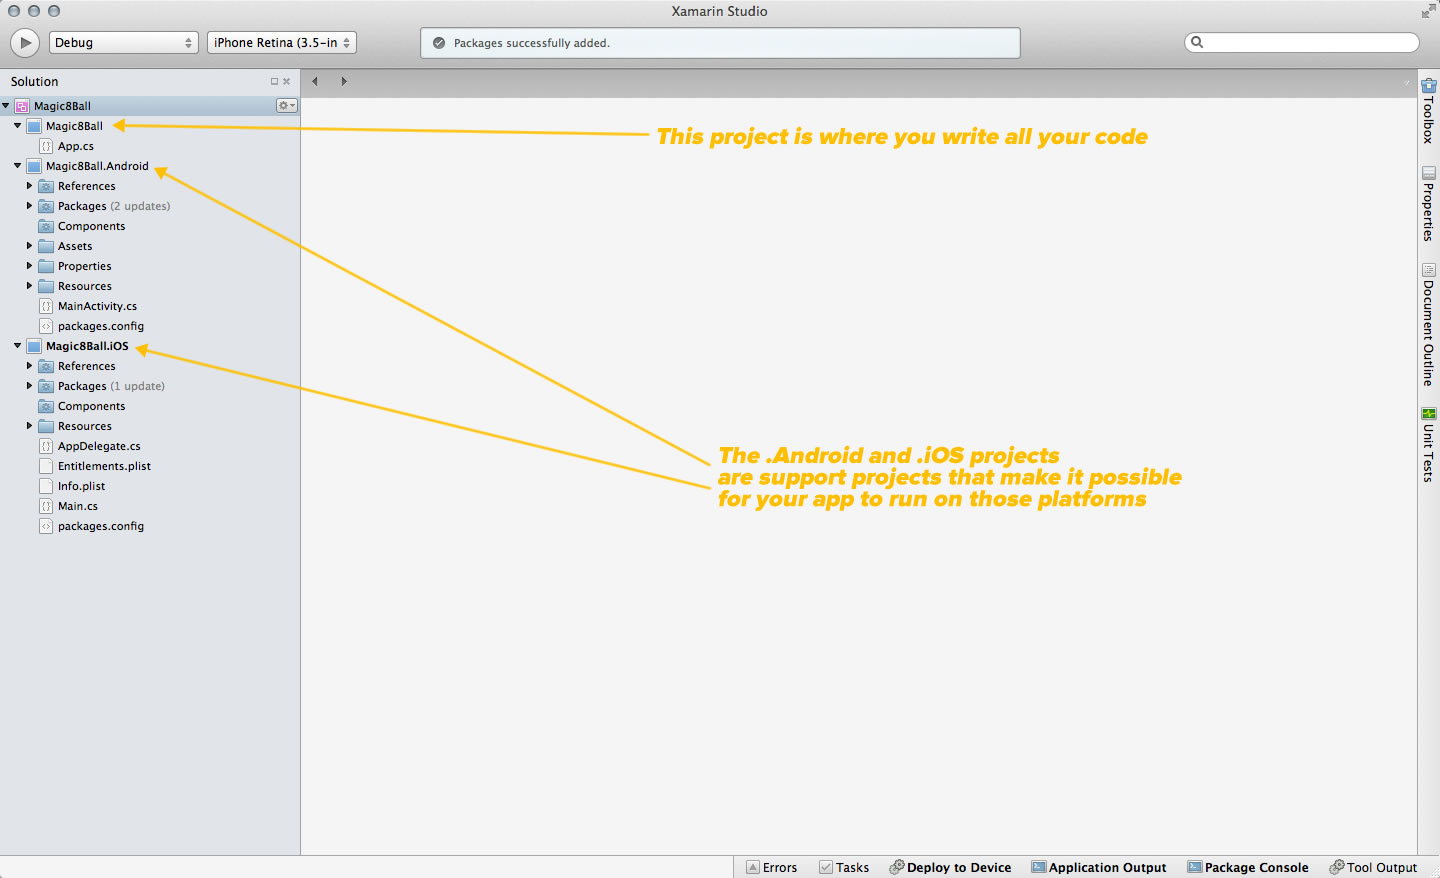The height and width of the screenshot is (878, 1440).
Task: Navigate forward with the right arrow
Action: click(344, 81)
